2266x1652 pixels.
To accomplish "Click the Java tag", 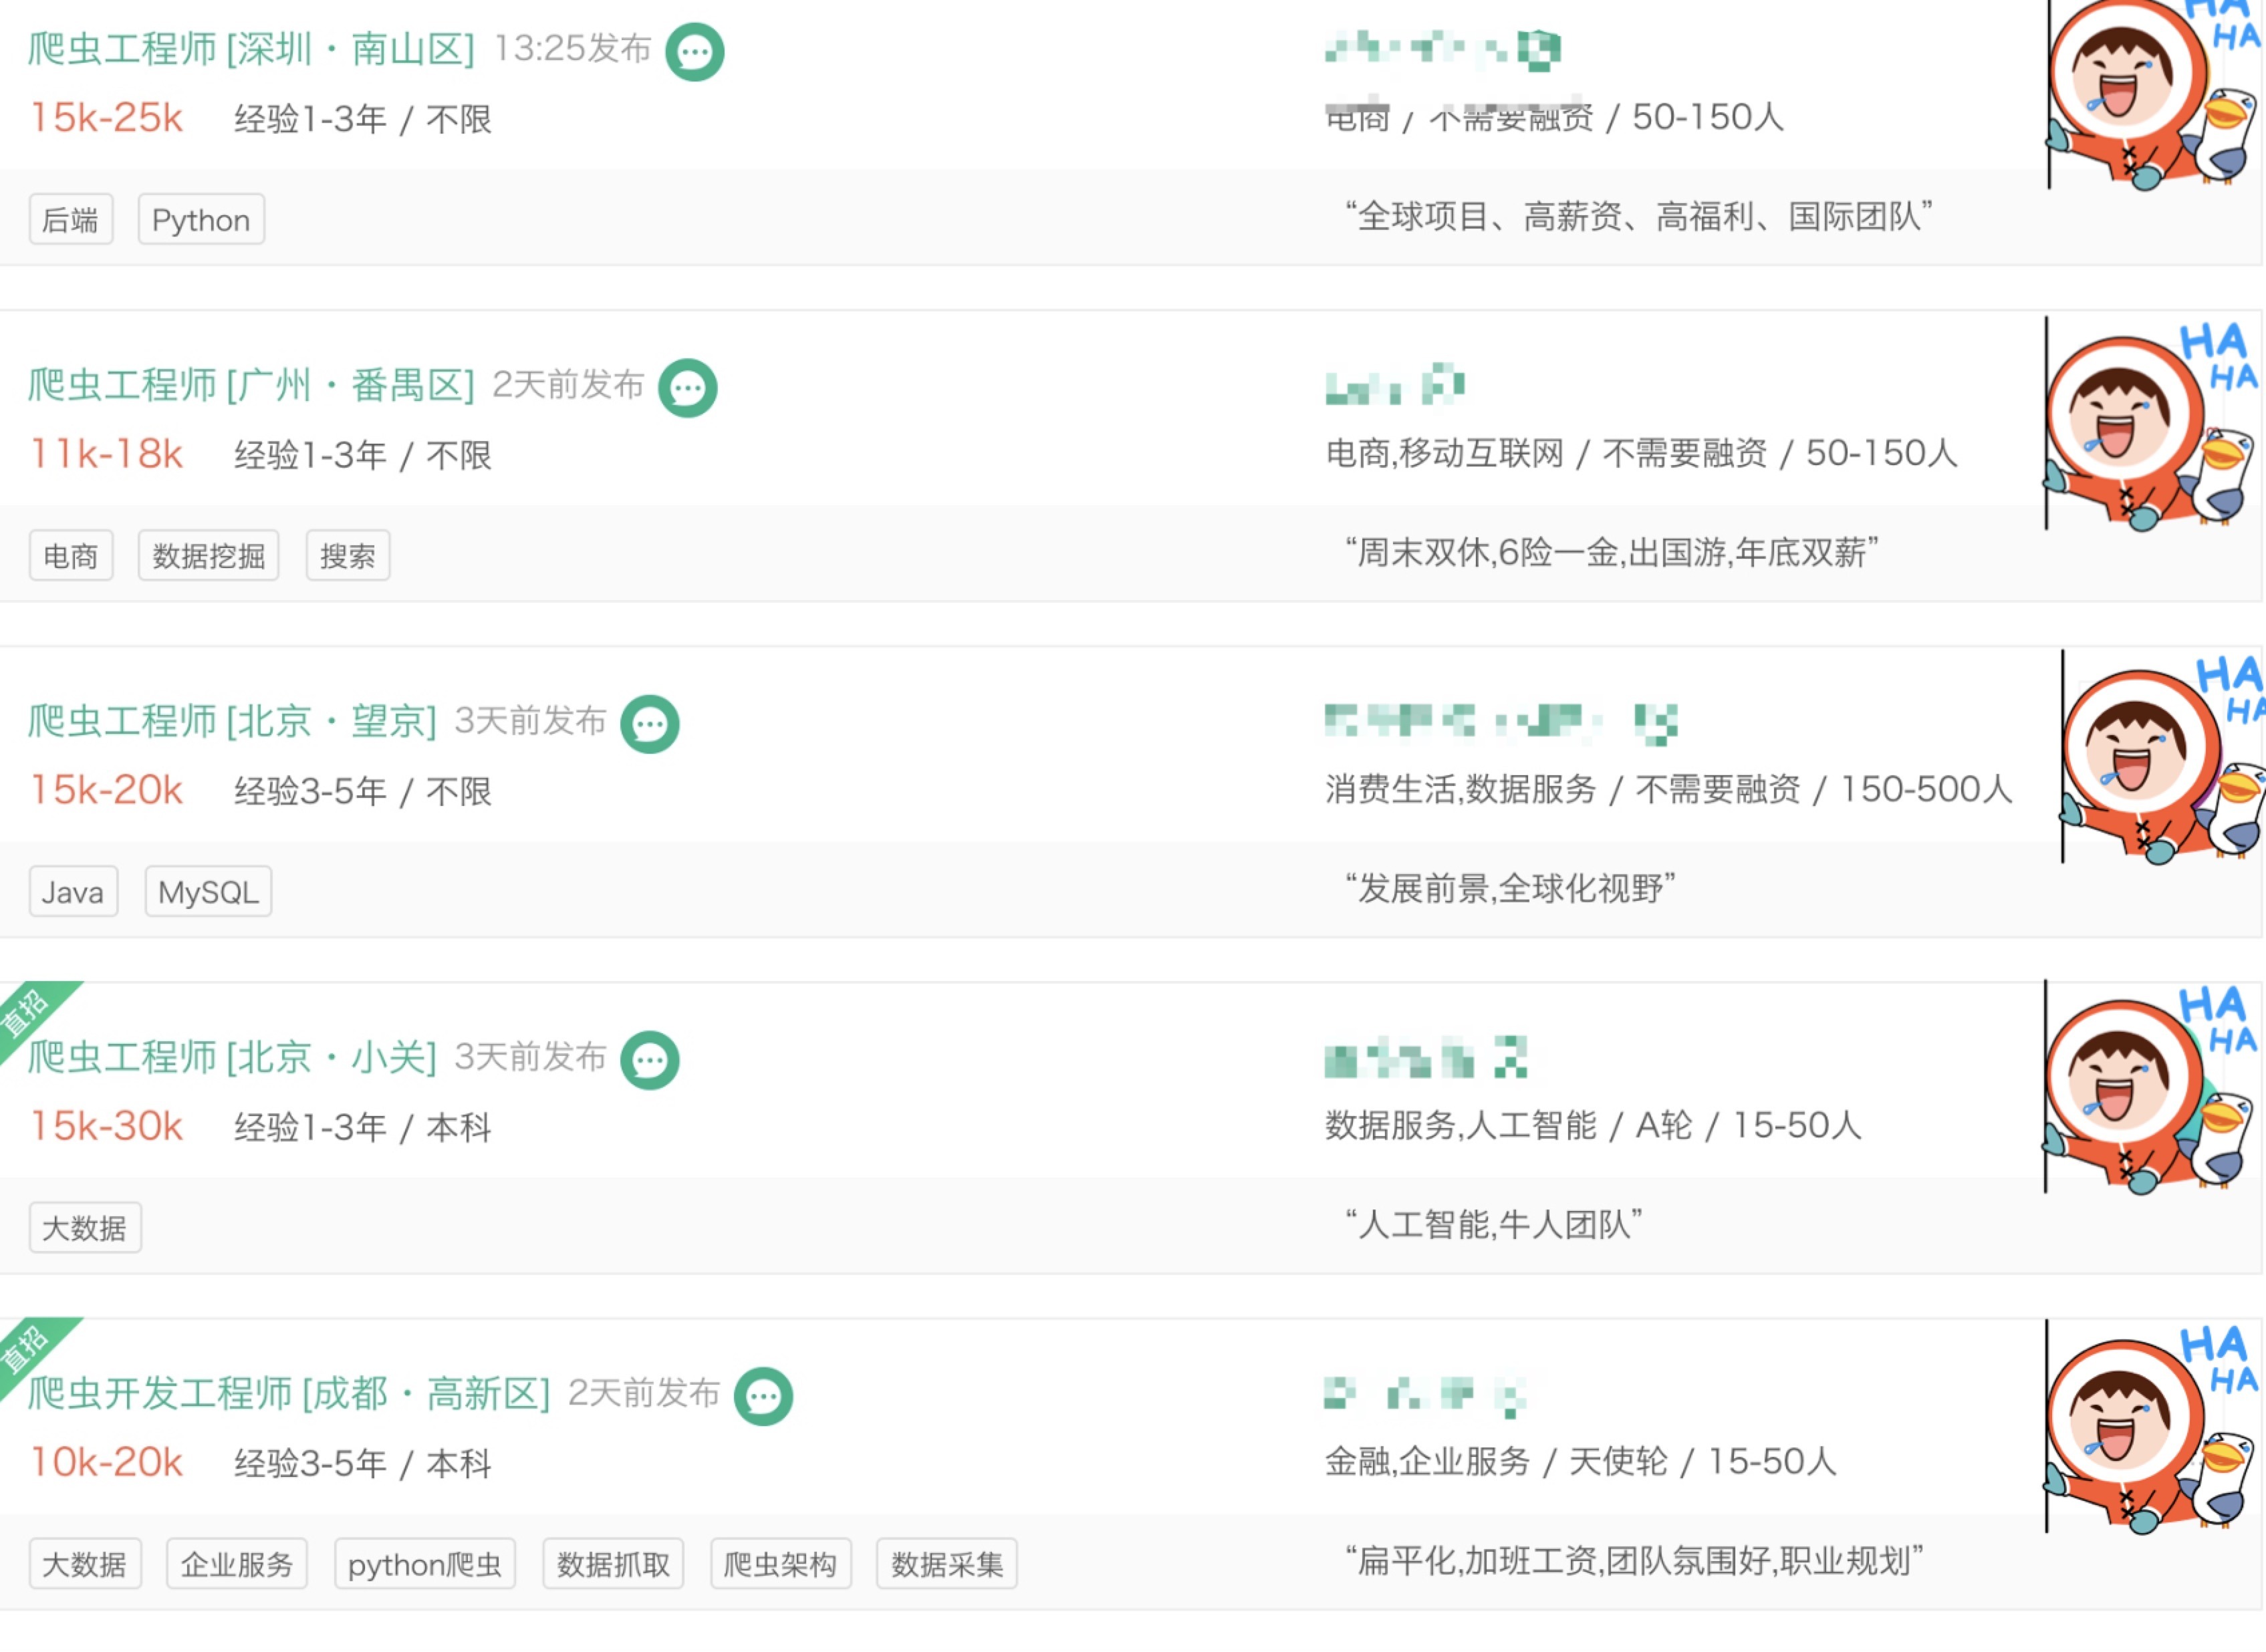I will point(73,891).
